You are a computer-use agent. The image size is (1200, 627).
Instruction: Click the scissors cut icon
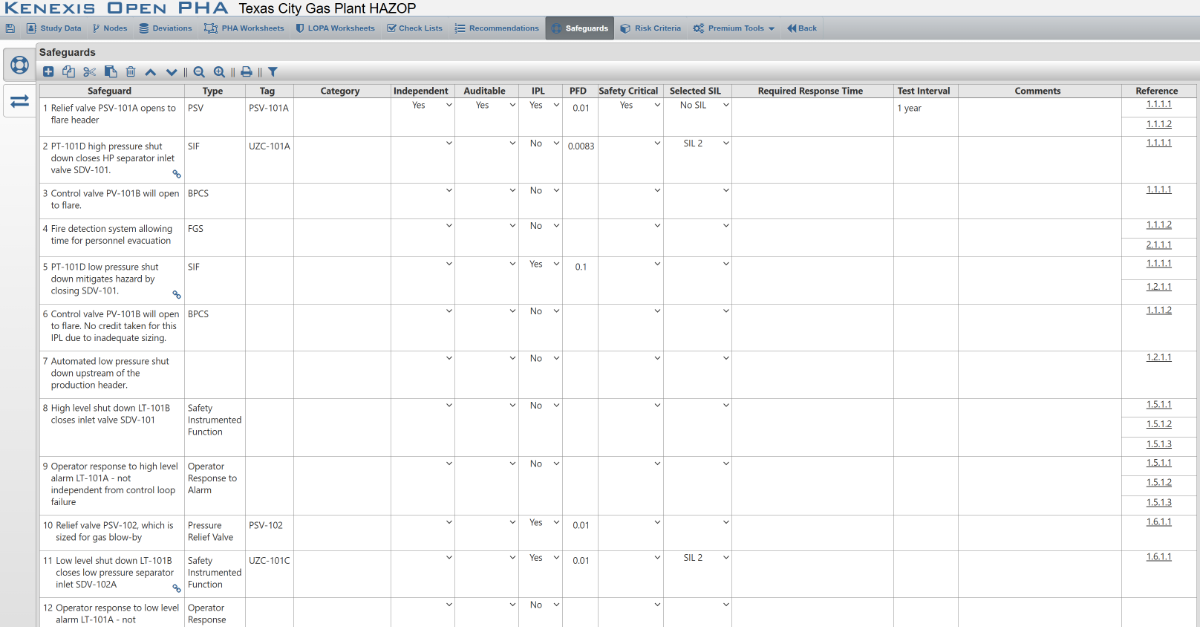click(89, 72)
